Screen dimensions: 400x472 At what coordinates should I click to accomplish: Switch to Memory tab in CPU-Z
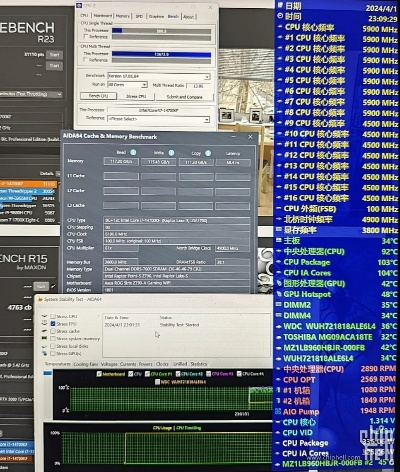tap(123, 16)
